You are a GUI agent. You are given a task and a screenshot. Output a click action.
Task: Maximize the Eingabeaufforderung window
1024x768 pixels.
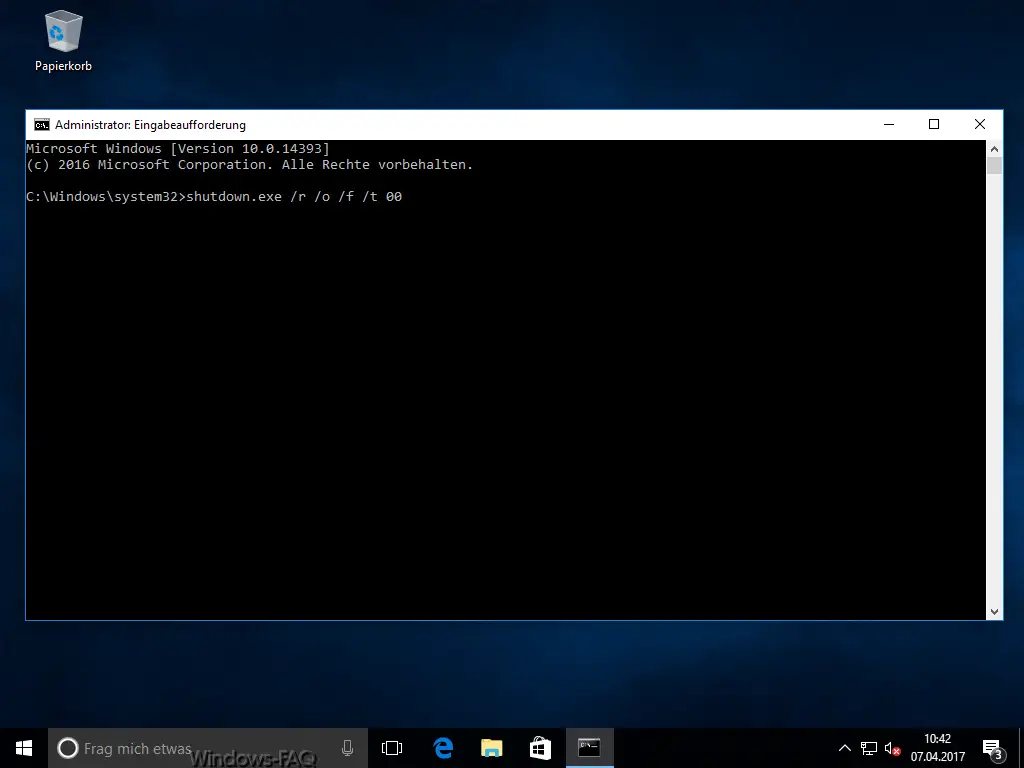[x=934, y=125]
